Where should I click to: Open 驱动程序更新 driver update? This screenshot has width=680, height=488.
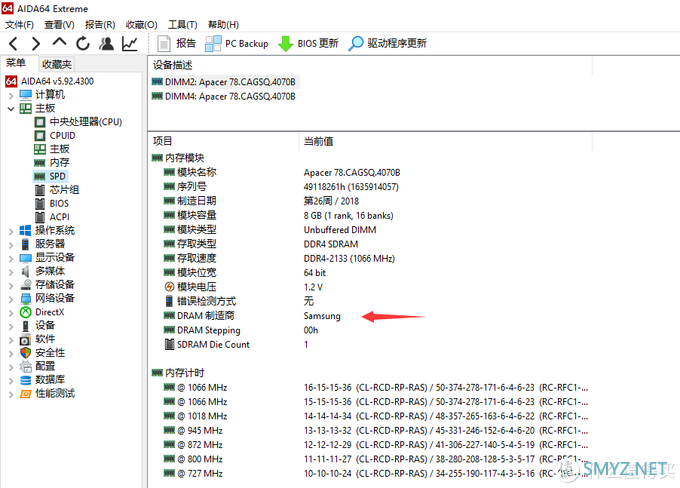point(388,43)
